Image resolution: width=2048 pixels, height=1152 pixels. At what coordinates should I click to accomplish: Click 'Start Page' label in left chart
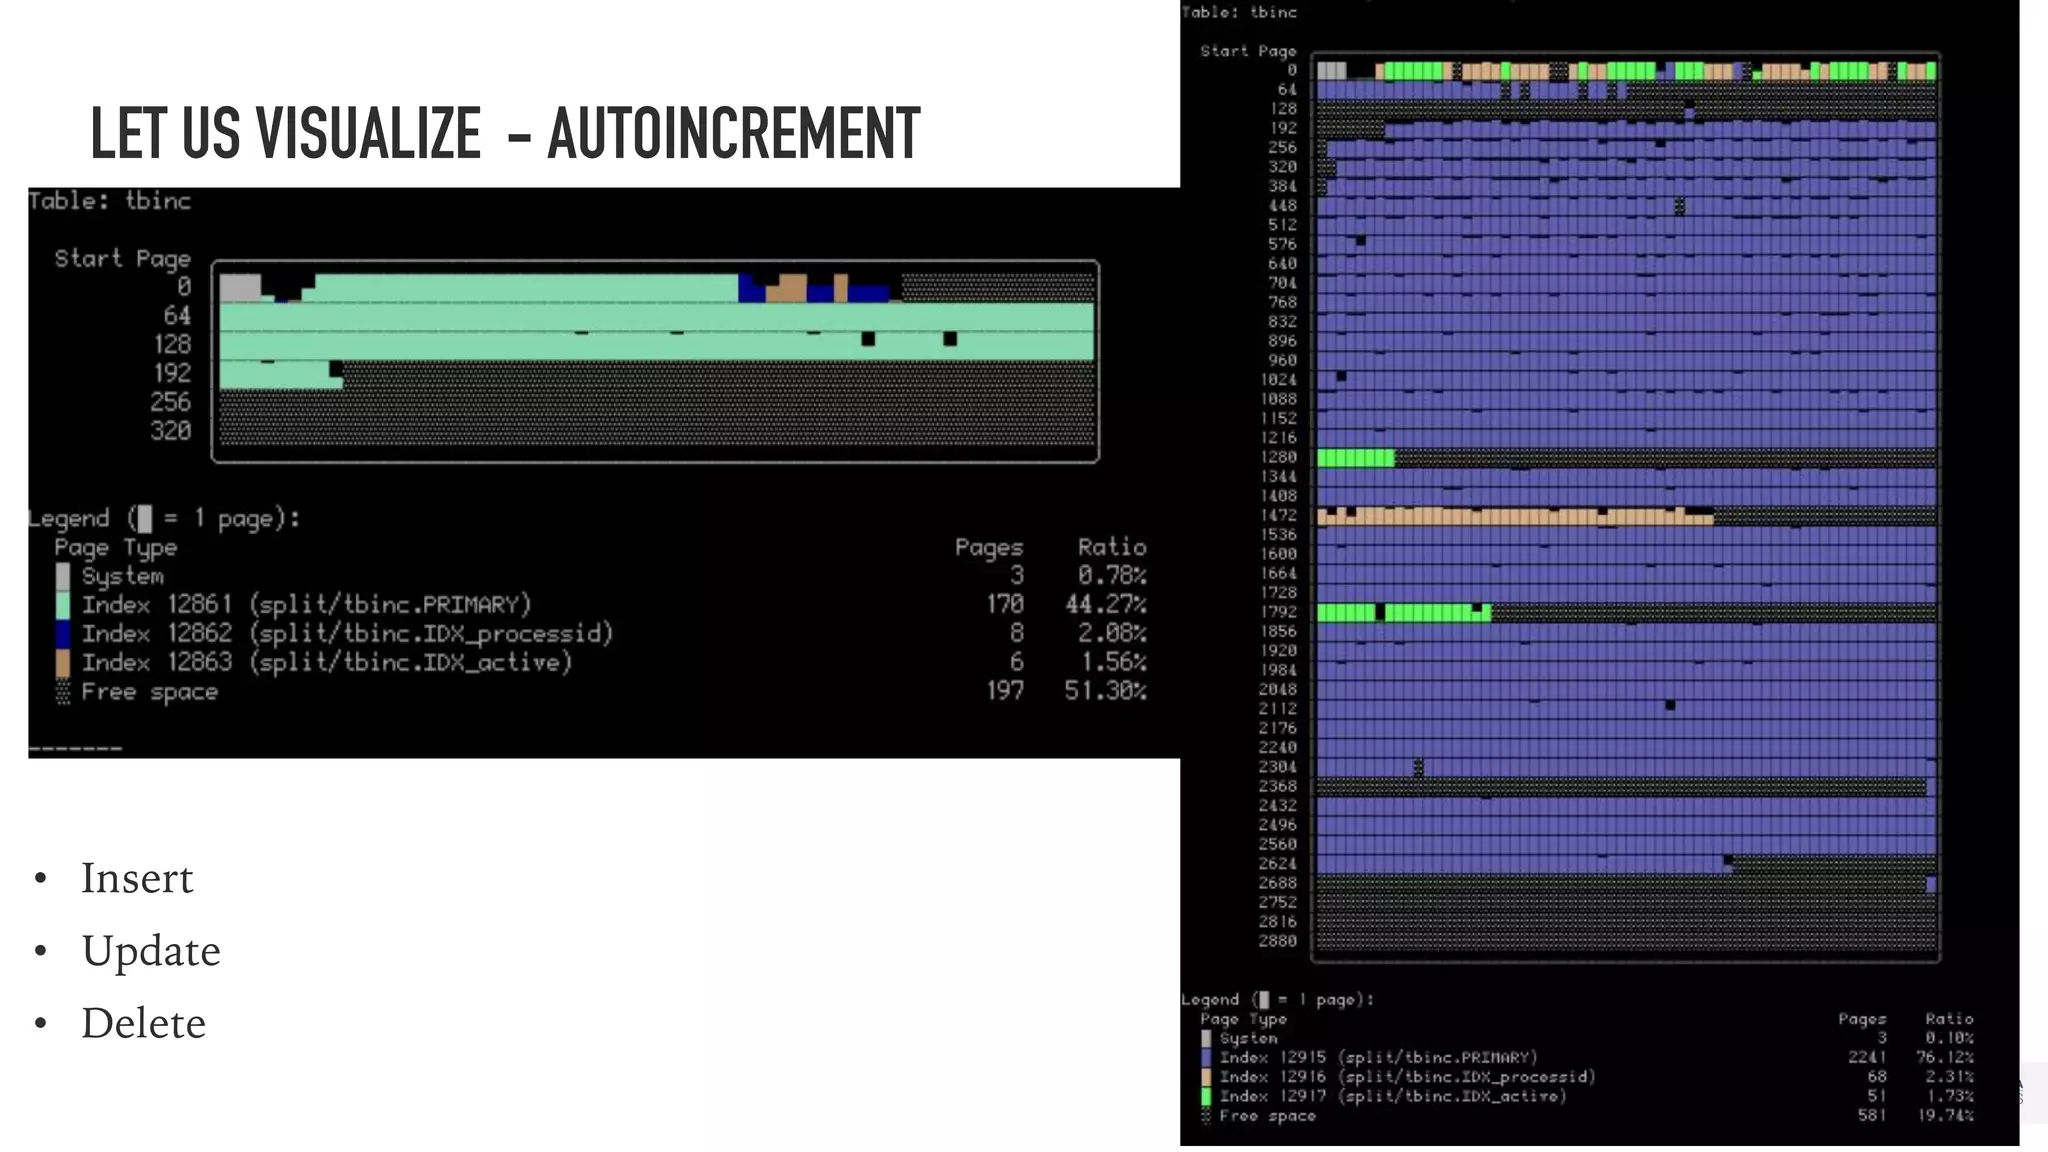(122, 259)
